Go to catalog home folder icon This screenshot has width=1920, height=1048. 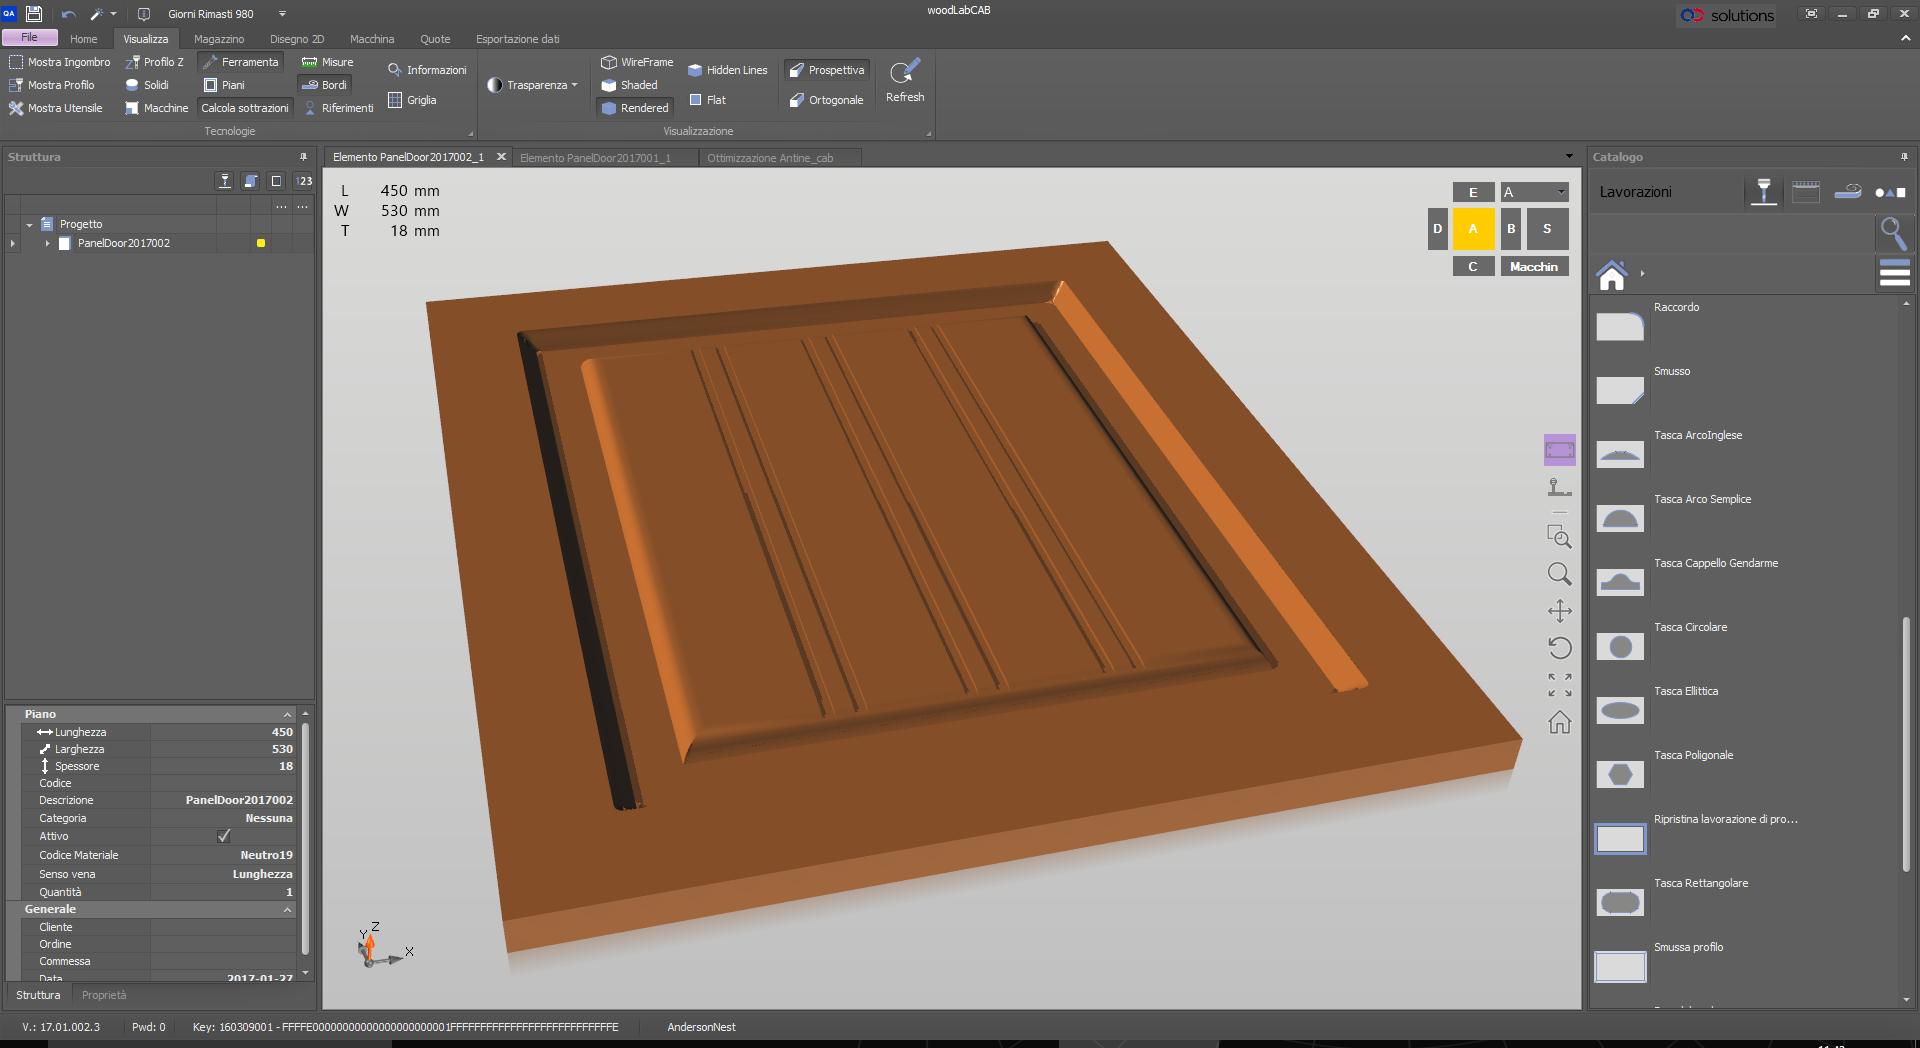[1612, 274]
